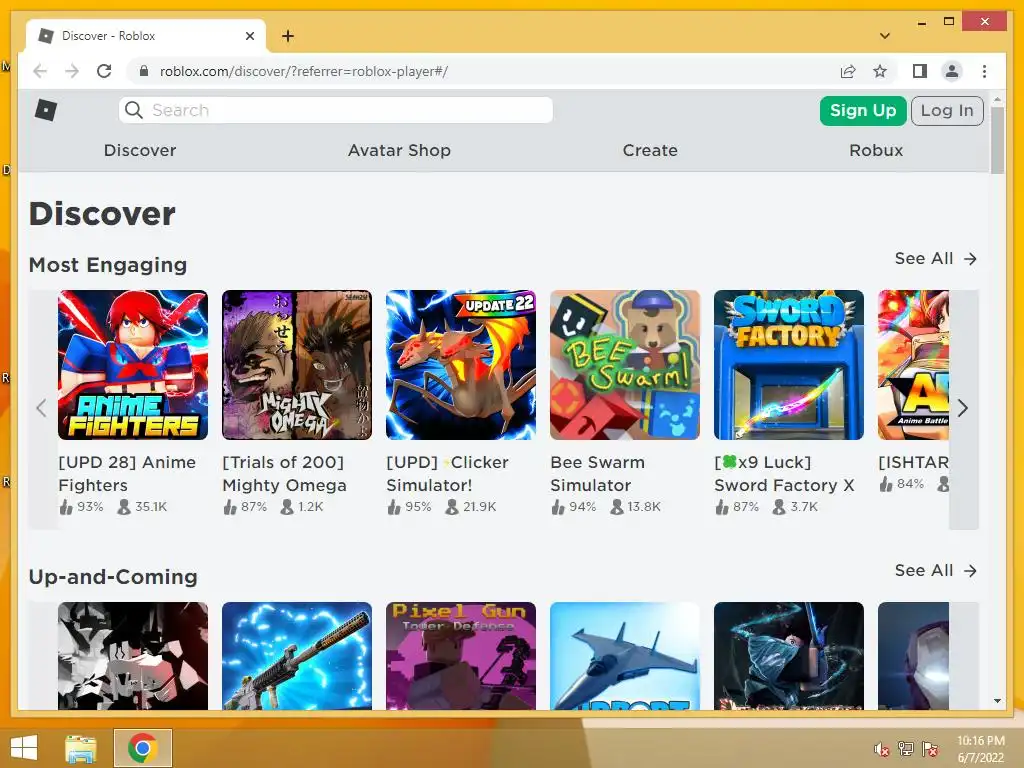Reload the page with refresh icon
Viewport: 1024px width, 768px height.
point(104,71)
